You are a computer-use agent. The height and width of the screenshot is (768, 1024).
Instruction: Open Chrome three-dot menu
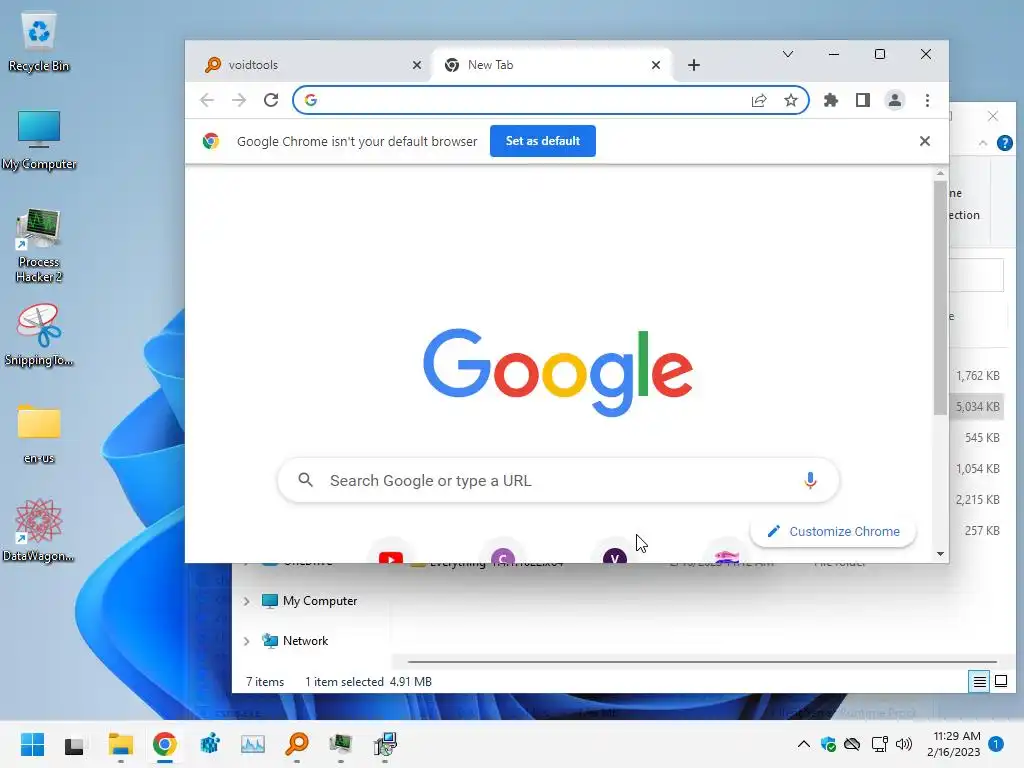[927, 100]
